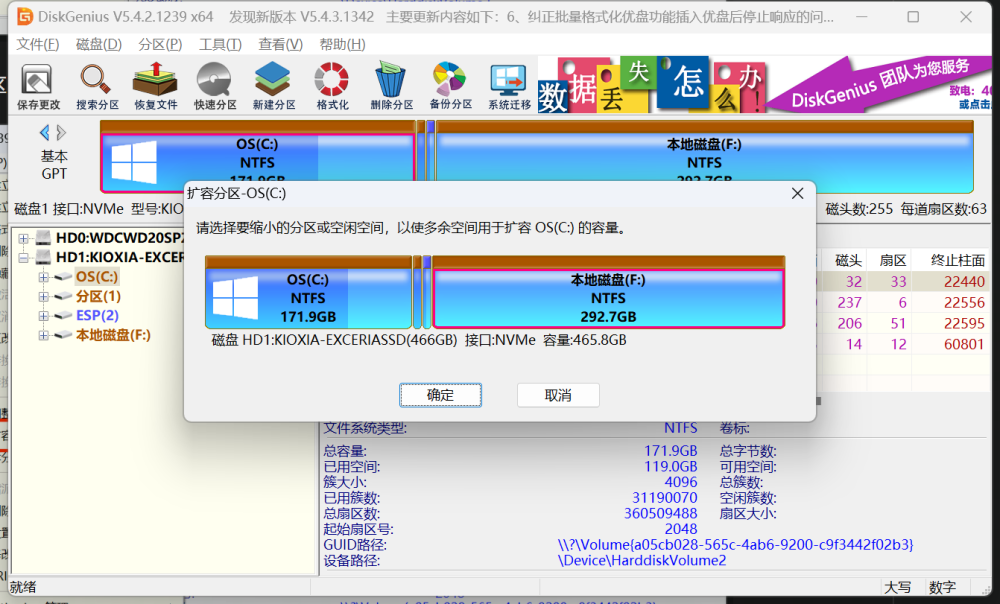Click the DiskGenius app logo
1000x604 pixels.
(25, 17)
